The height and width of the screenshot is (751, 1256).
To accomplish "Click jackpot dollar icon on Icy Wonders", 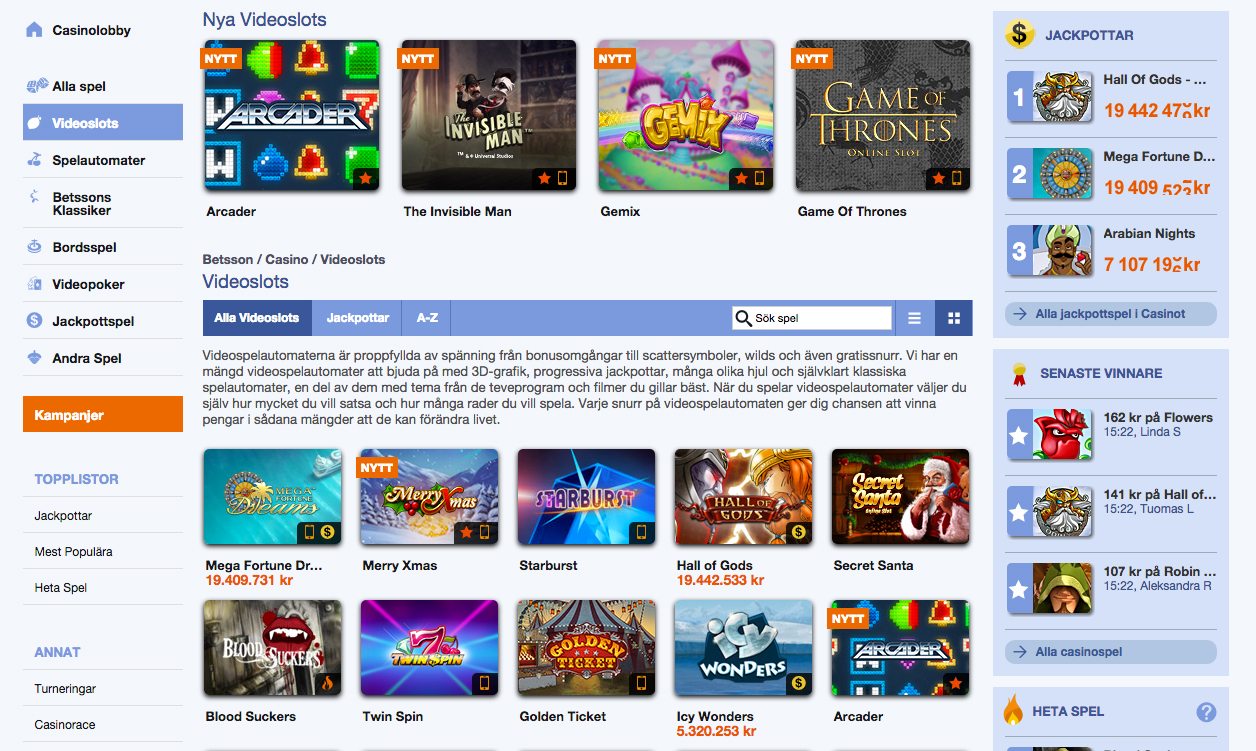I will pos(798,683).
